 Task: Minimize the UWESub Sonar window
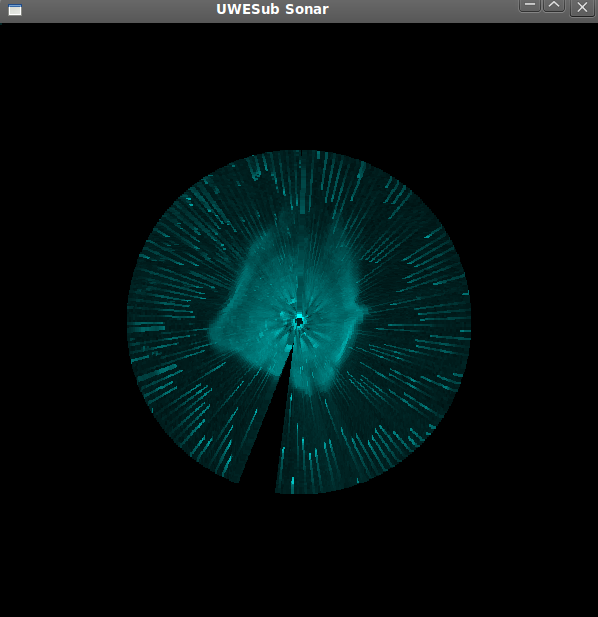[530, 6]
